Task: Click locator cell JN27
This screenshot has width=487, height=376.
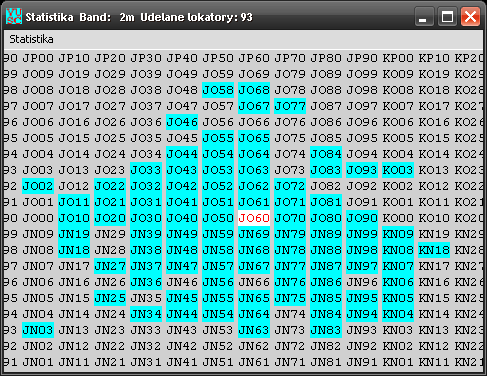Action: [110, 266]
